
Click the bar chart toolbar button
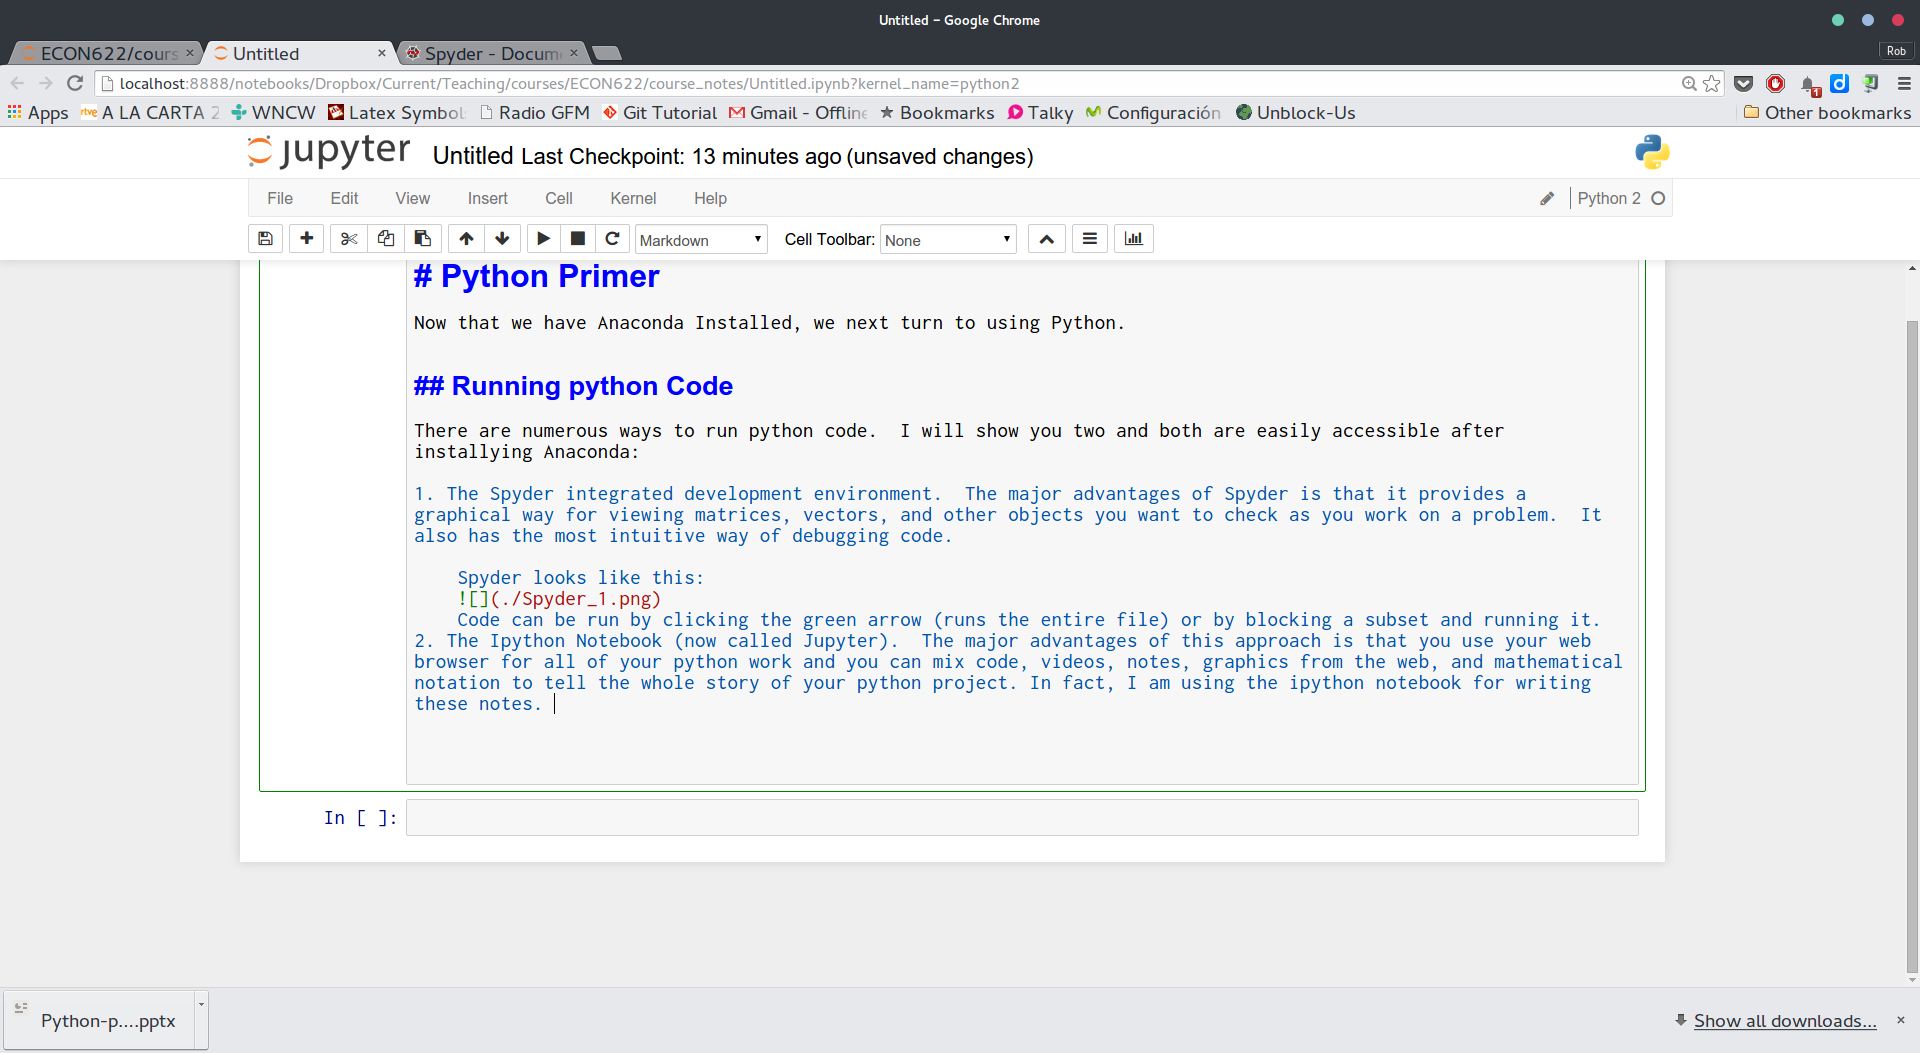point(1133,239)
